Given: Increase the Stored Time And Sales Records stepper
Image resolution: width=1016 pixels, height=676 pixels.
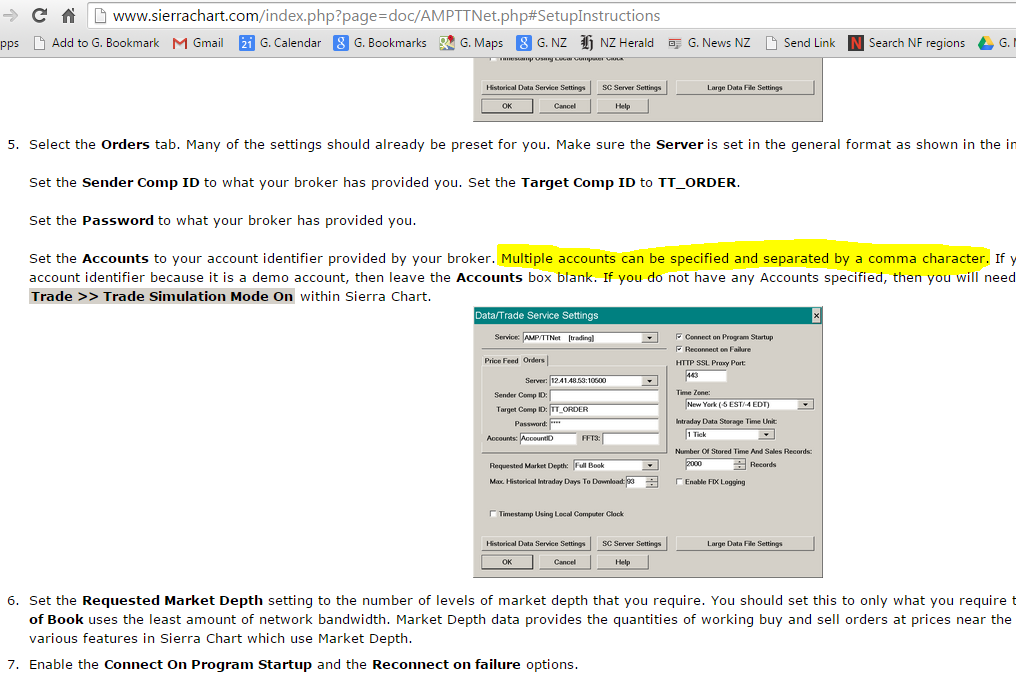Looking at the screenshot, I should coord(739,461).
